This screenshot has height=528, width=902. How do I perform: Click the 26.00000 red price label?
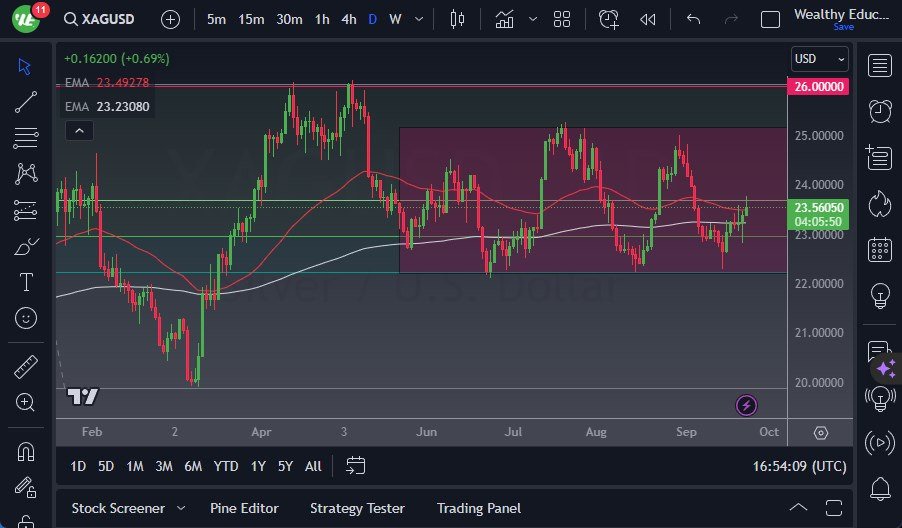818,87
